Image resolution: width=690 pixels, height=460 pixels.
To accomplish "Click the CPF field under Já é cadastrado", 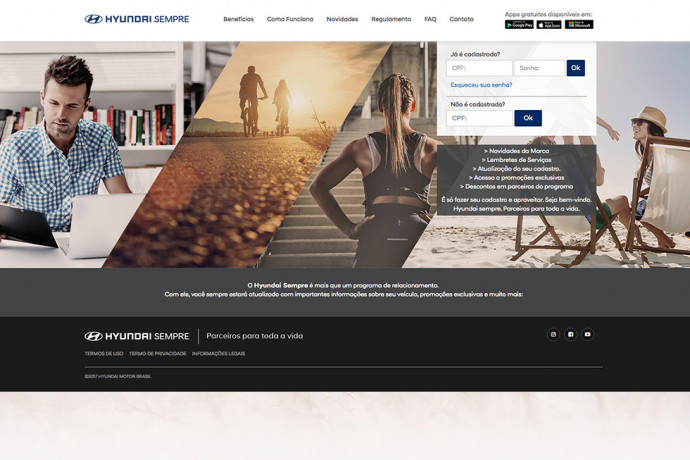I will pos(479,68).
